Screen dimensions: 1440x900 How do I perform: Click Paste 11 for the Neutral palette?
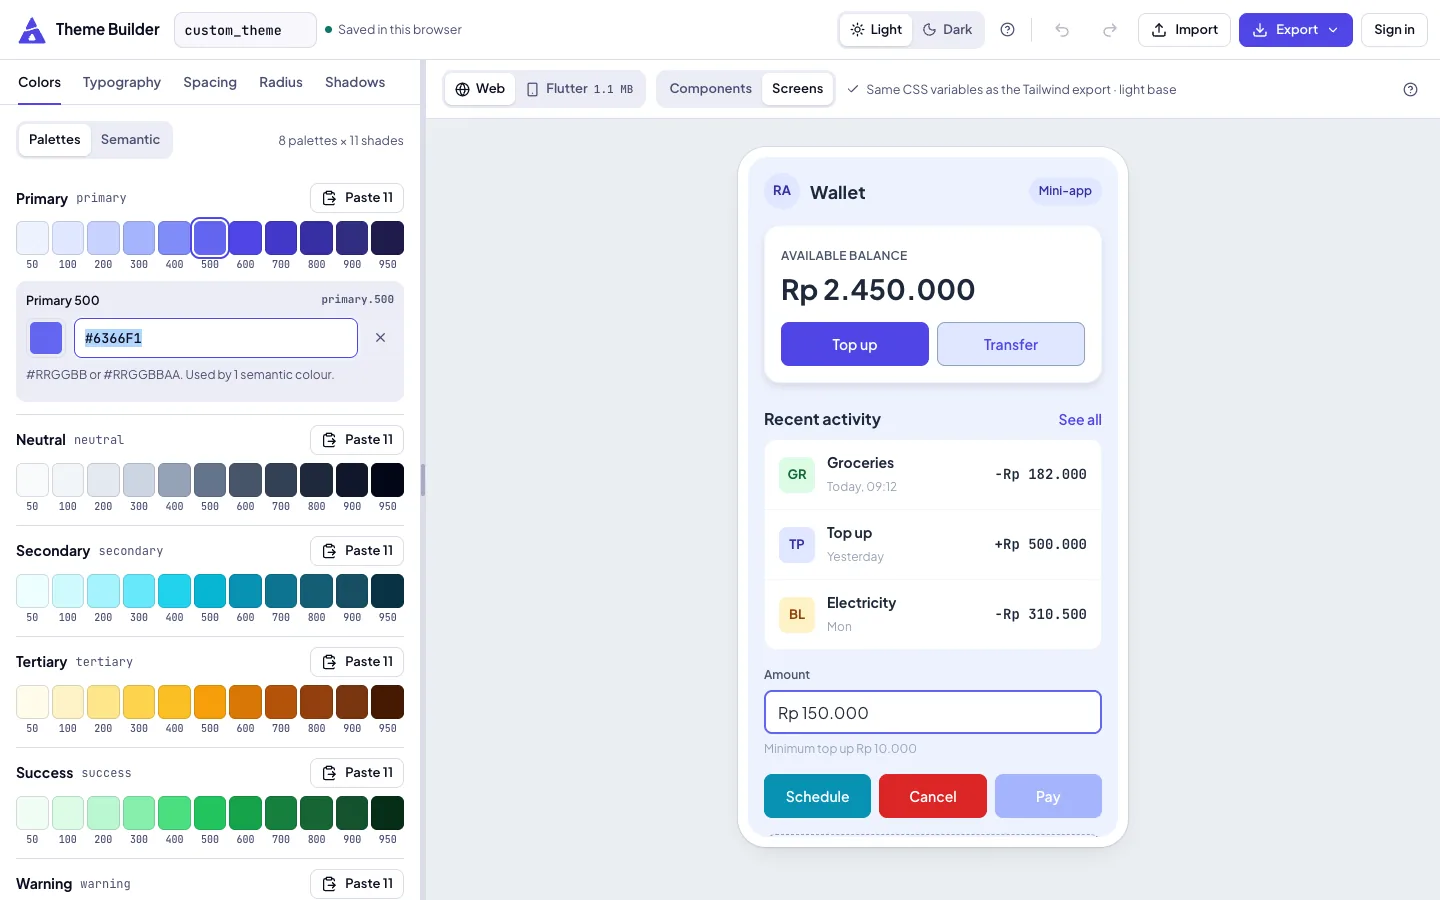(x=357, y=440)
